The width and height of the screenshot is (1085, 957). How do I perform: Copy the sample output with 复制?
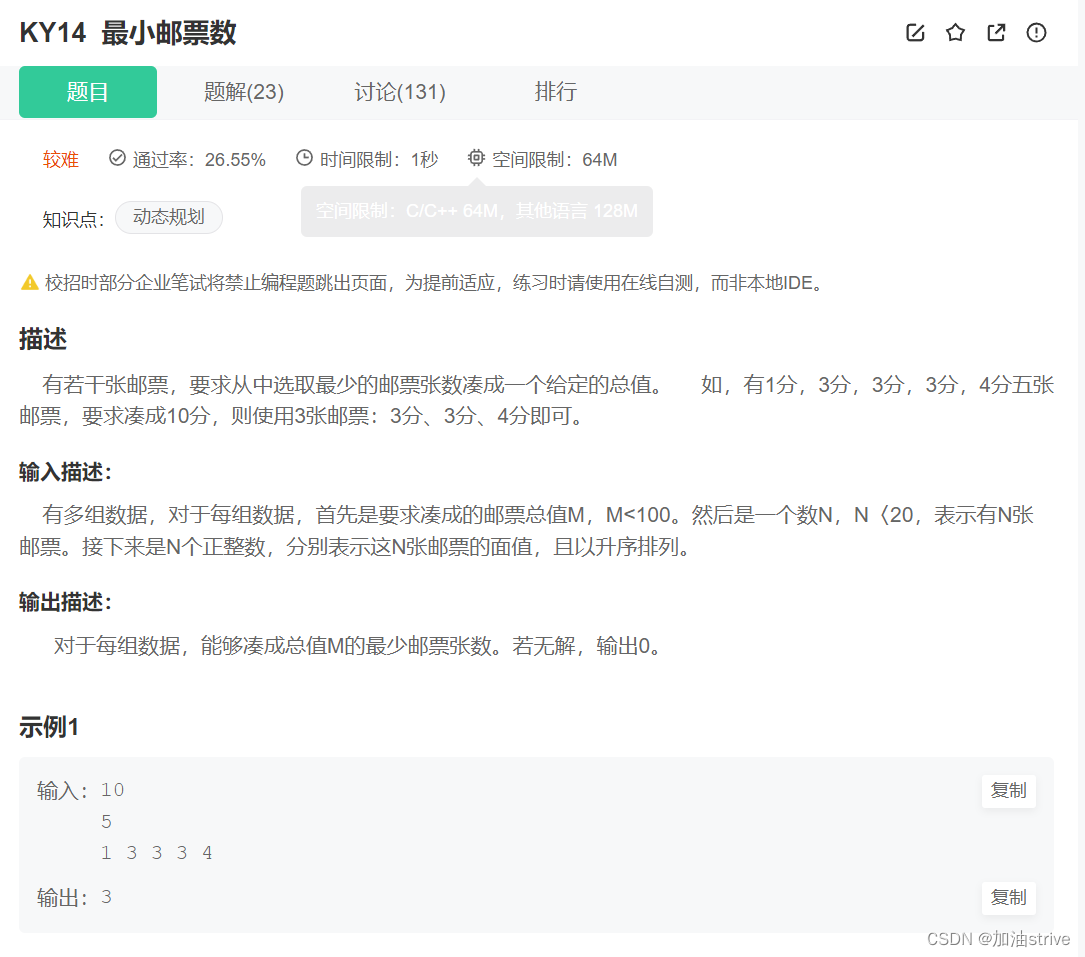click(1008, 897)
